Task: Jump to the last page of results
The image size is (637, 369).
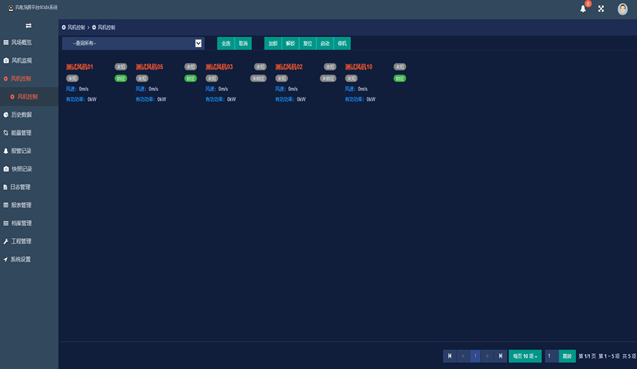Action: (500, 356)
